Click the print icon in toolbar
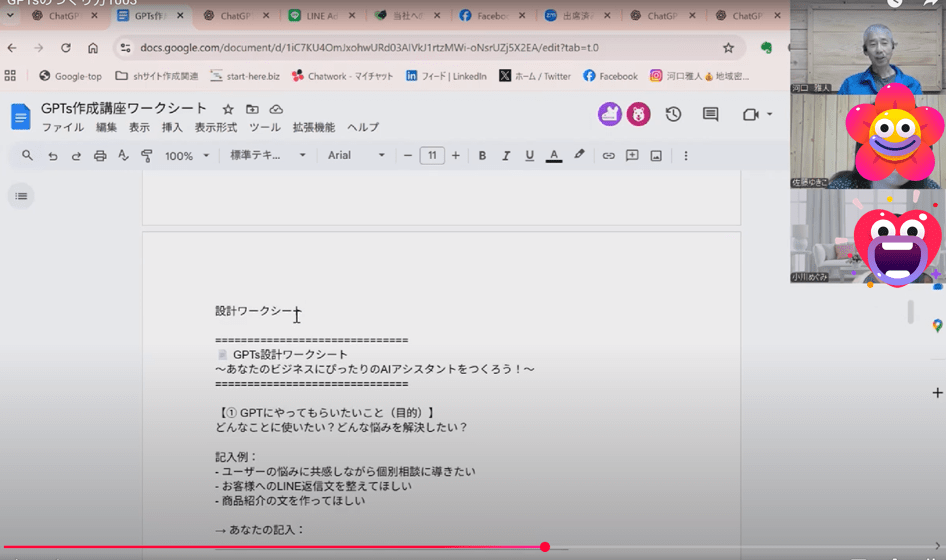 (x=100, y=156)
